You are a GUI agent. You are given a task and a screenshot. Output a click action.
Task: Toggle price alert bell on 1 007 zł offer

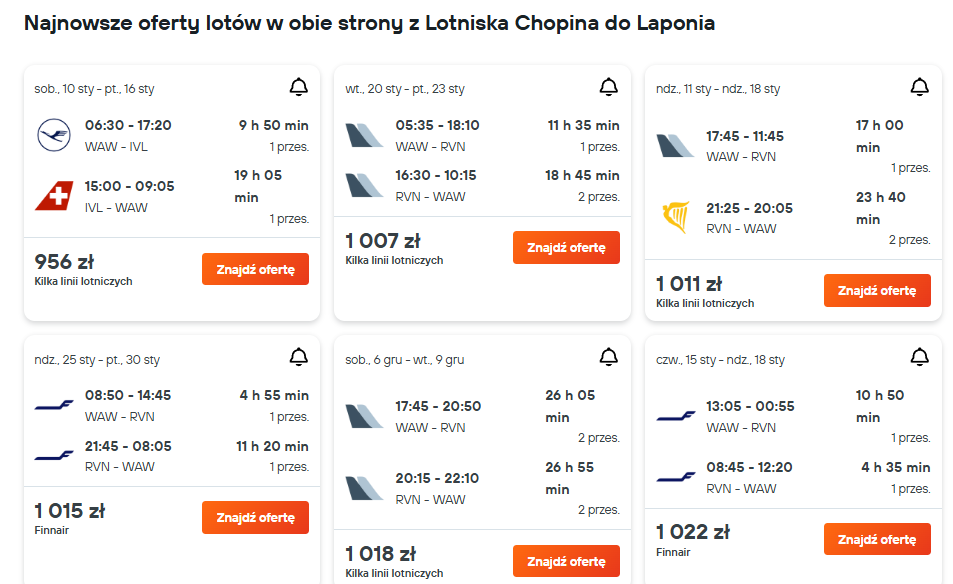tap(609, 88)
